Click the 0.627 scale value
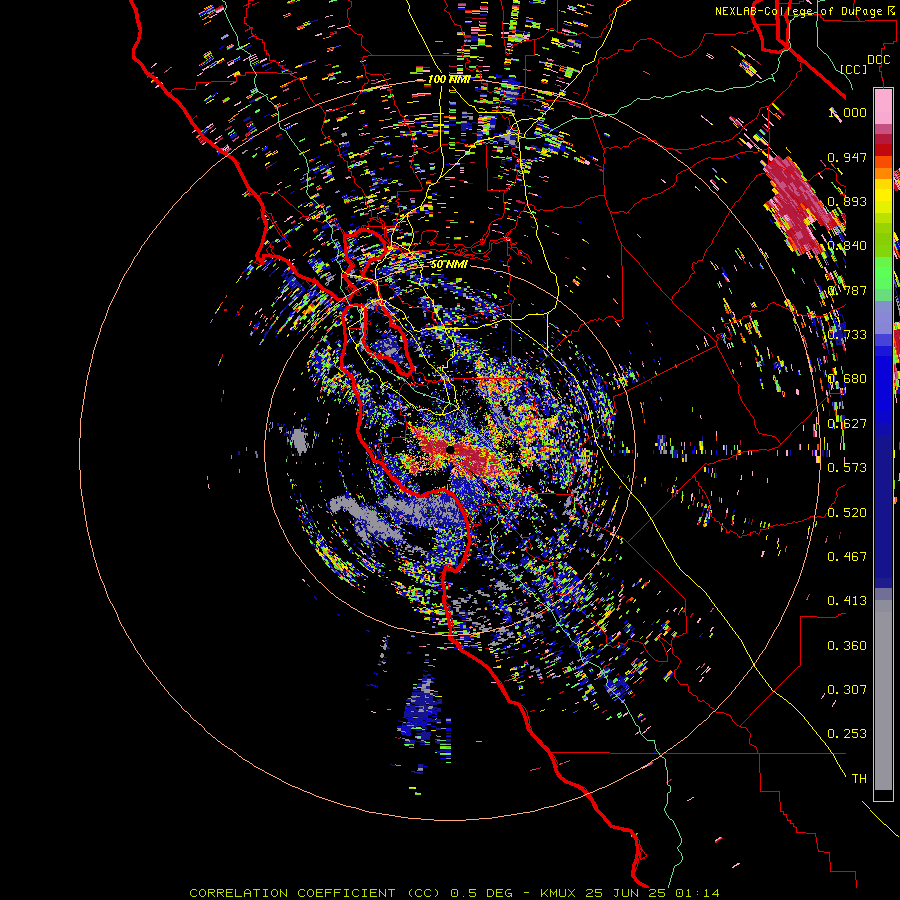The width and height of the screenshot is (900, 900). 847,424
